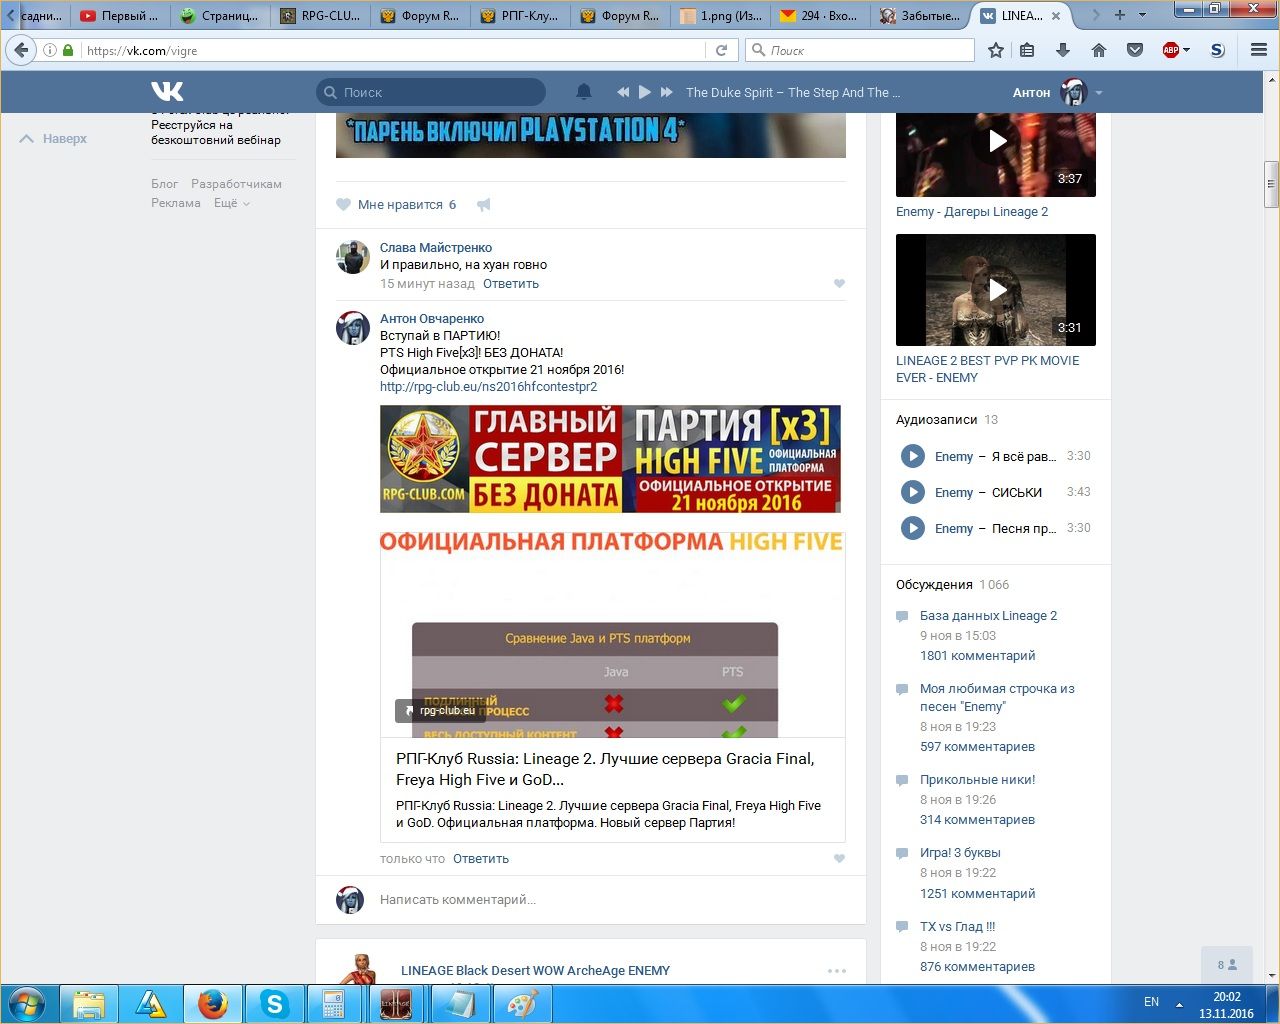The image size is (1280, 1024).
Task: Expand the Ещё menu in the sidebar
Action: pyautogui.click(x=231, y=203)
